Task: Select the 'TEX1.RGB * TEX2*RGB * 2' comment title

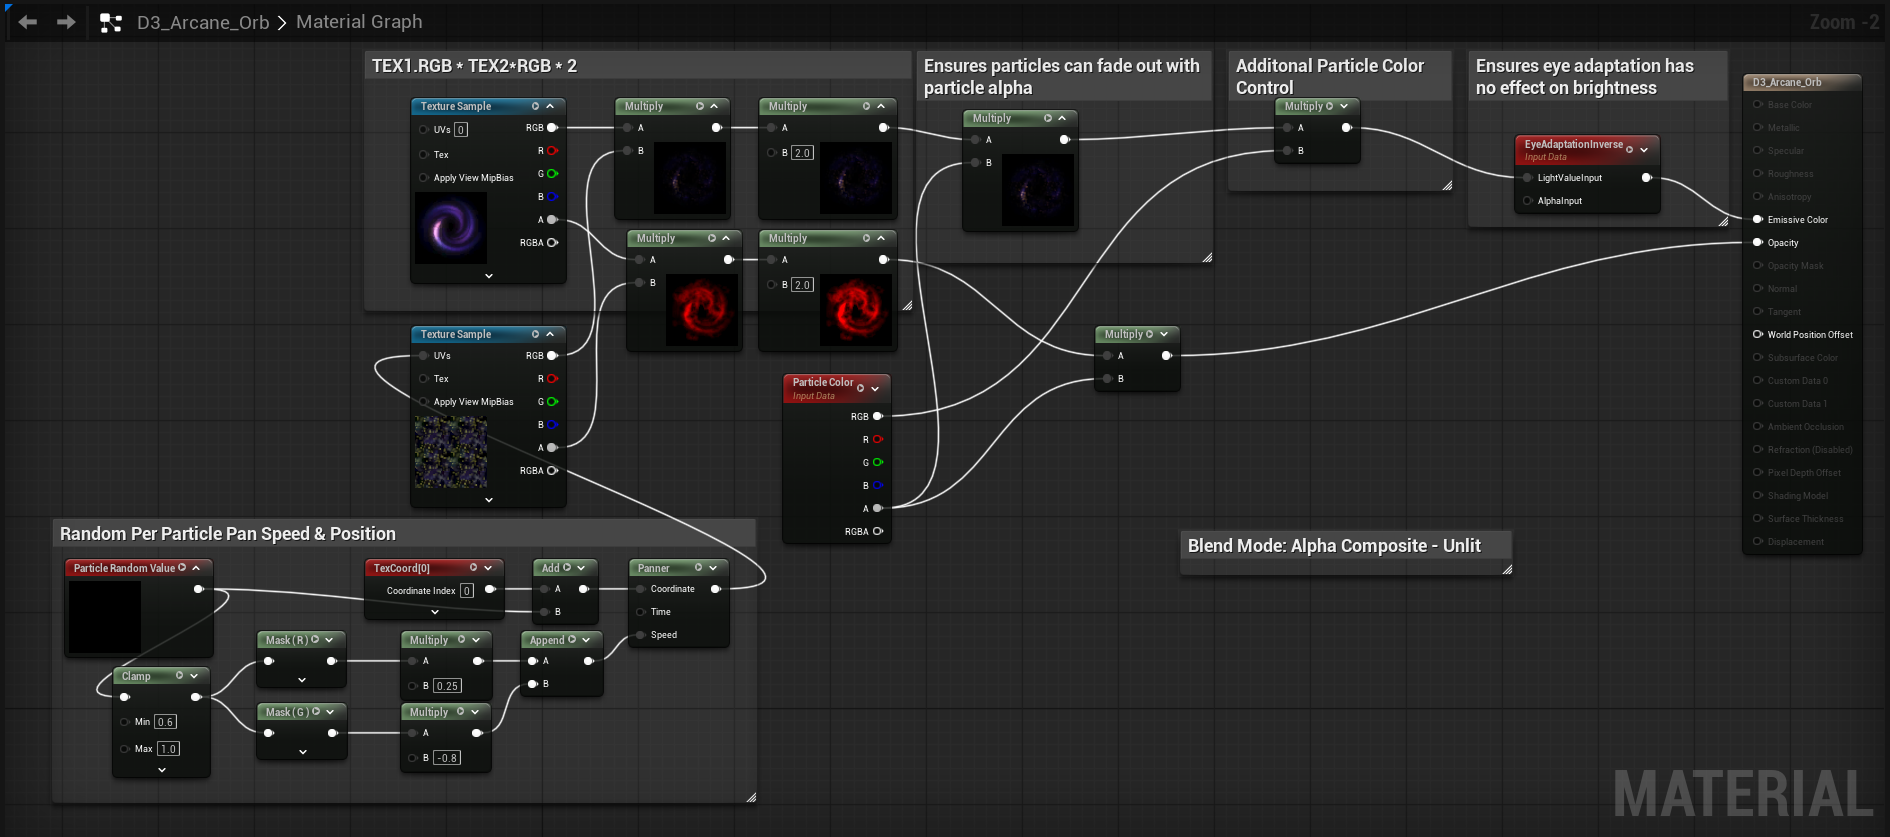Action: pos(474,66)
